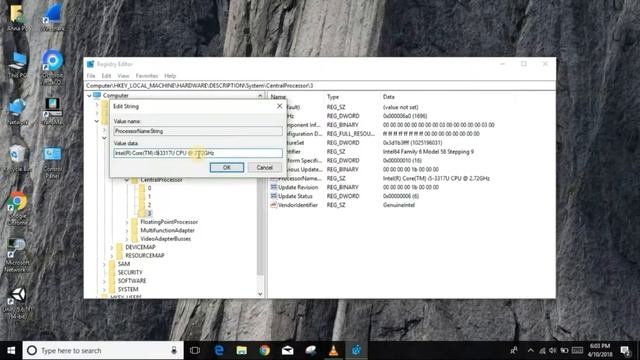Image resolution: width=640 pixels, height=360 pixels.
Task: Select the This PC desktop icon
Action: (17, 64)
